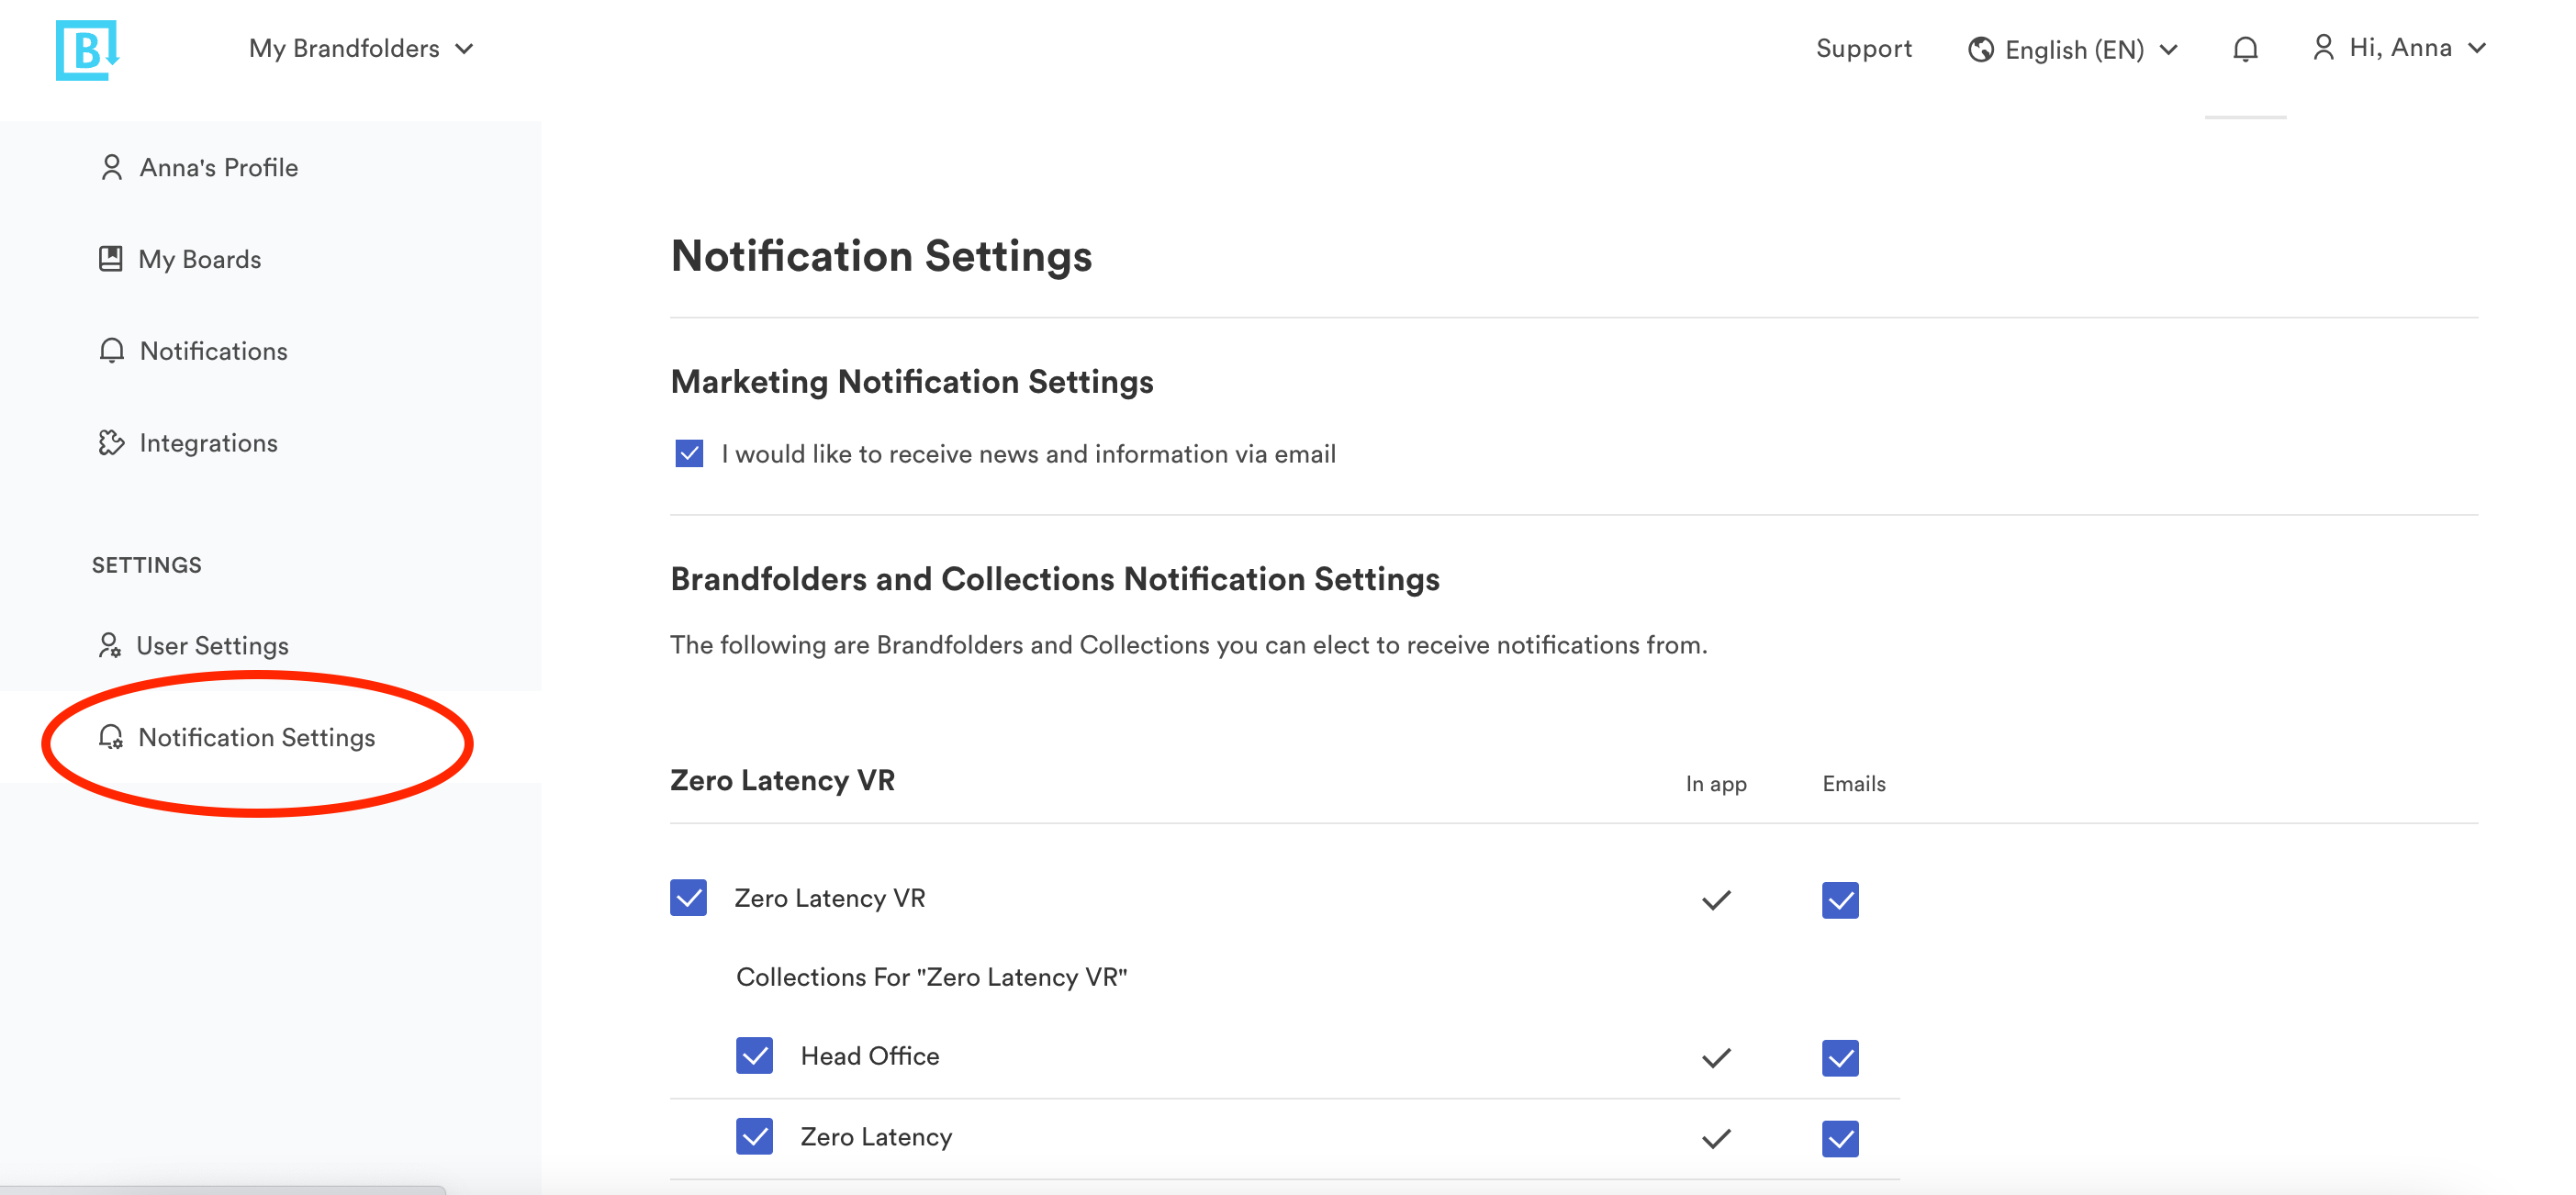Click the Brandfolders and Collections description text
Screen dimensions: 2576x1195
tap(1189, 645)
